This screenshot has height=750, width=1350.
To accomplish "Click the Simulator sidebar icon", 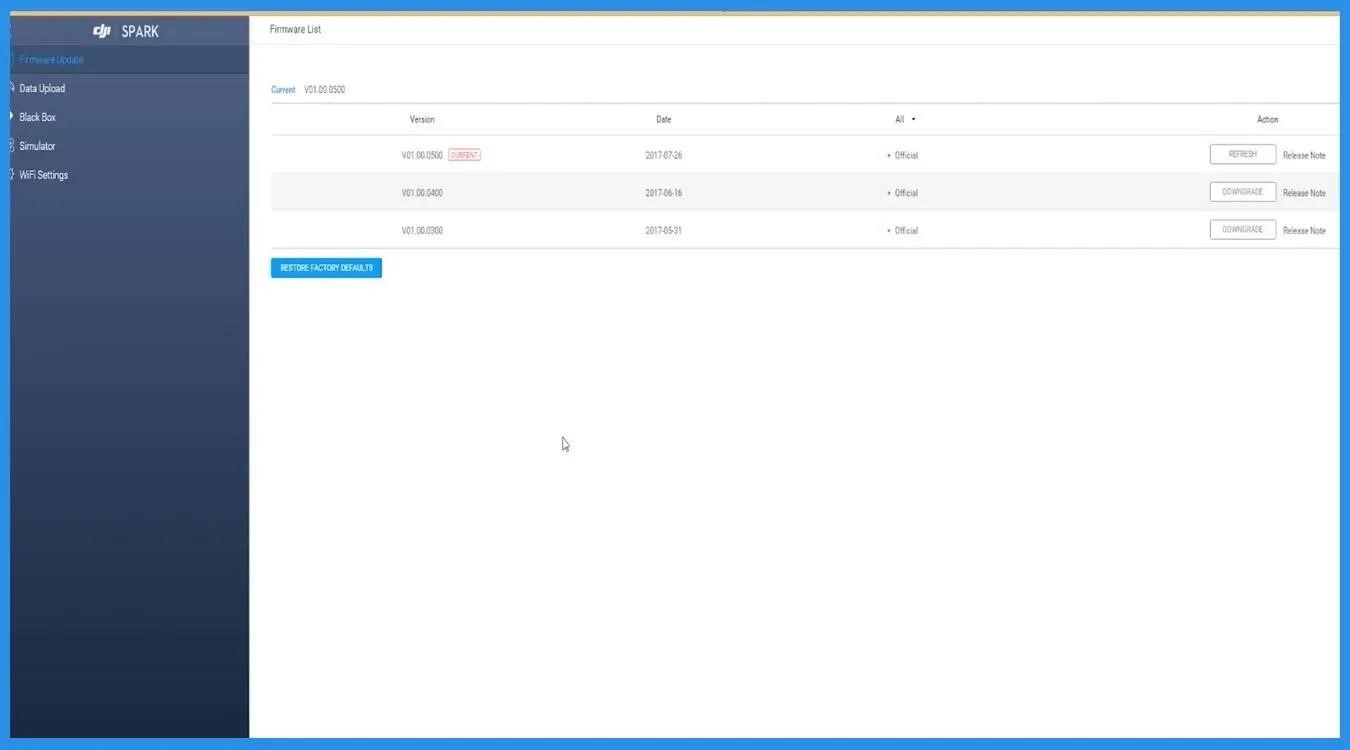I will 11,147.
